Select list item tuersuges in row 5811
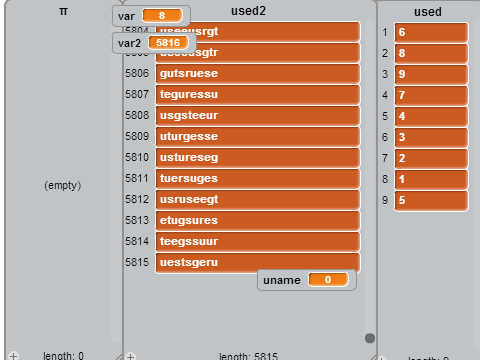 (x=257, y=179)
